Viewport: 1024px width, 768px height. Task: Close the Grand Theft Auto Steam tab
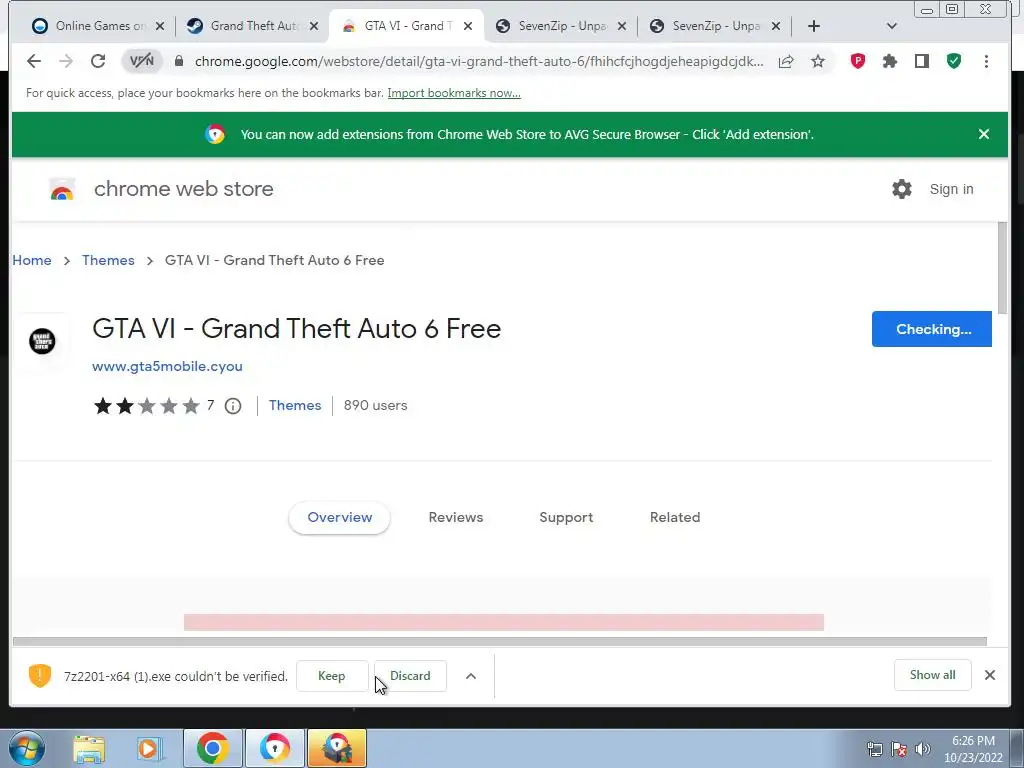click(314, 26)
